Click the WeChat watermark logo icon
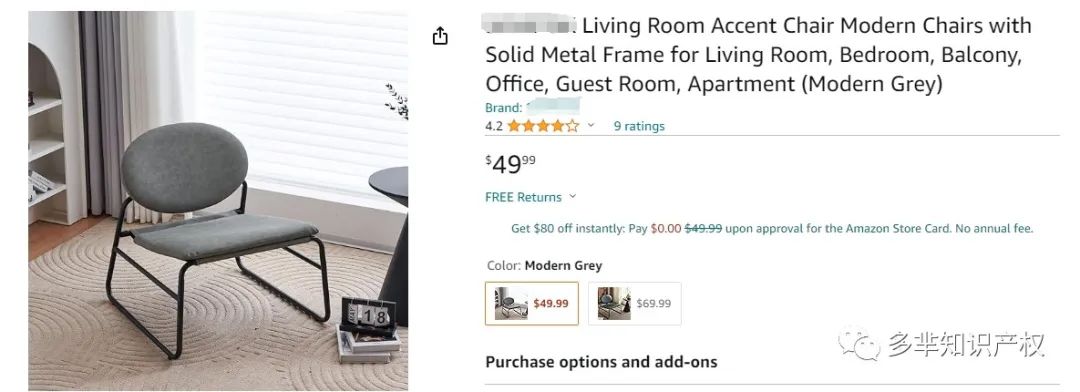1080x392 pixels. 859,344
